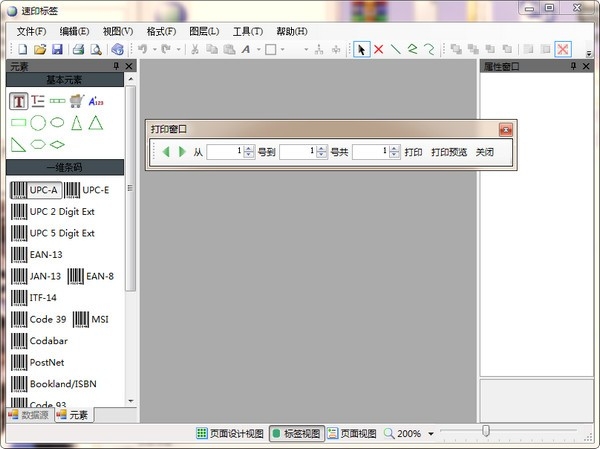
Task: Select the arrow pointer tool
Action: click(x=362, y=49)
